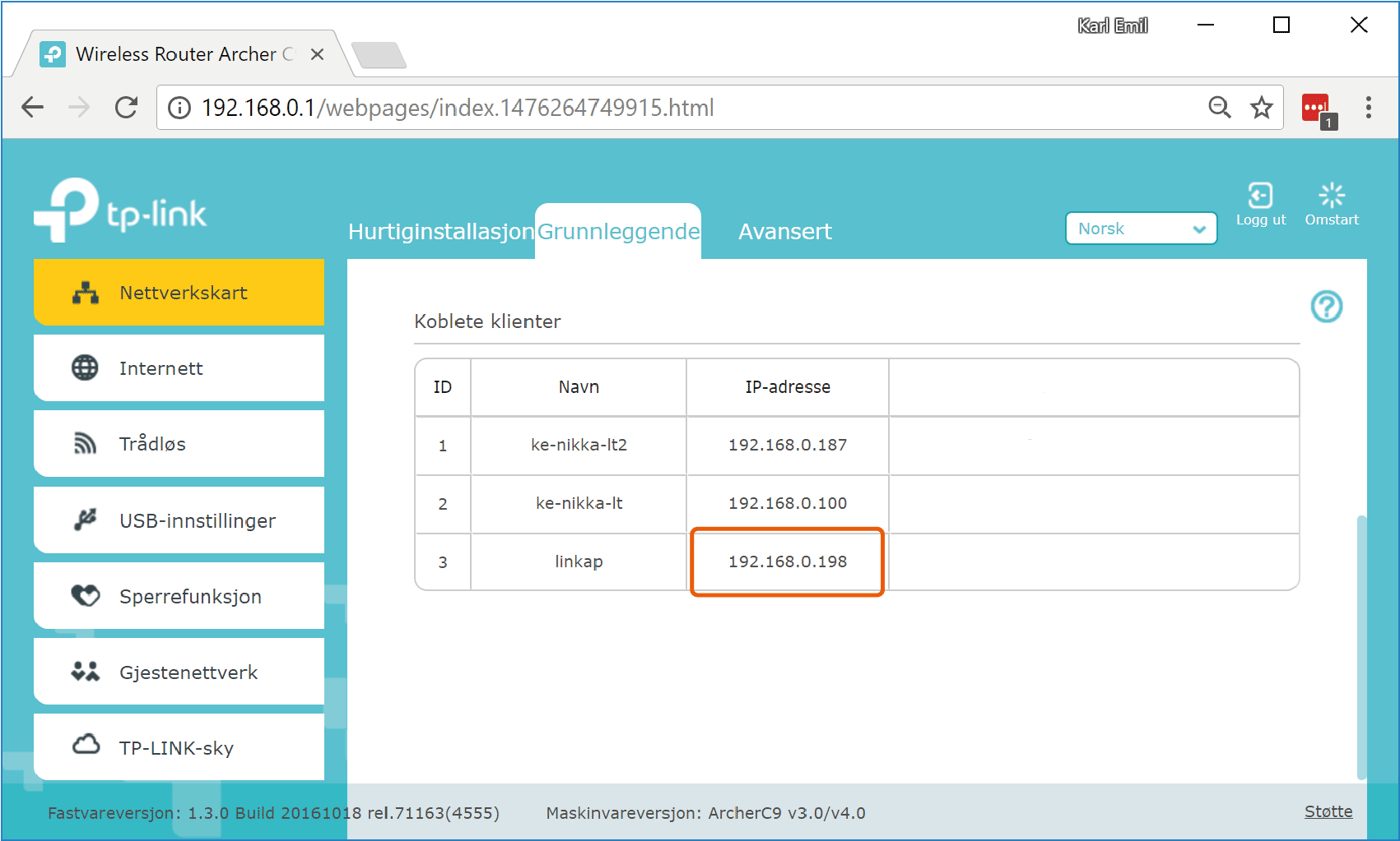
Task: Open the Chrome three-dot menu
Action: 1369,107
